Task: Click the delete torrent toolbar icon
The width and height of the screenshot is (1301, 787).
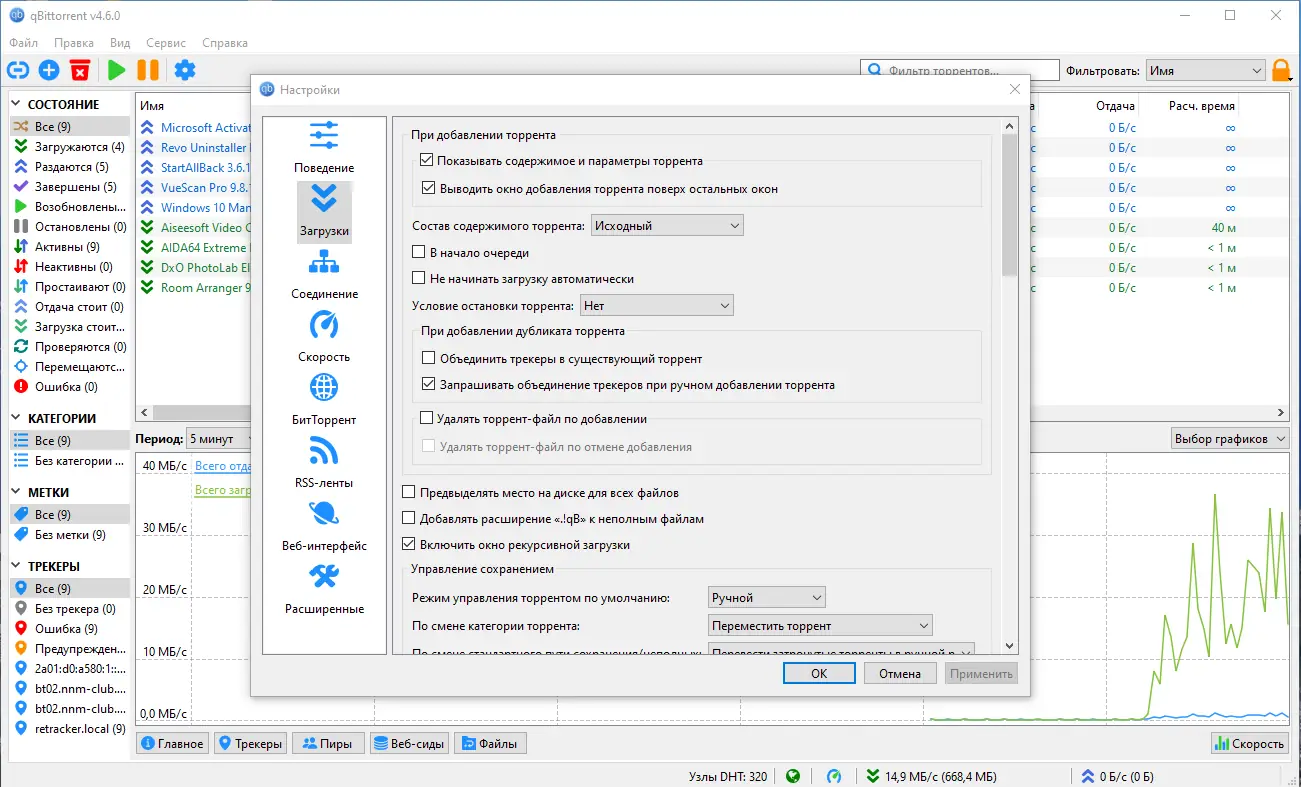Action: coord(80,70)
